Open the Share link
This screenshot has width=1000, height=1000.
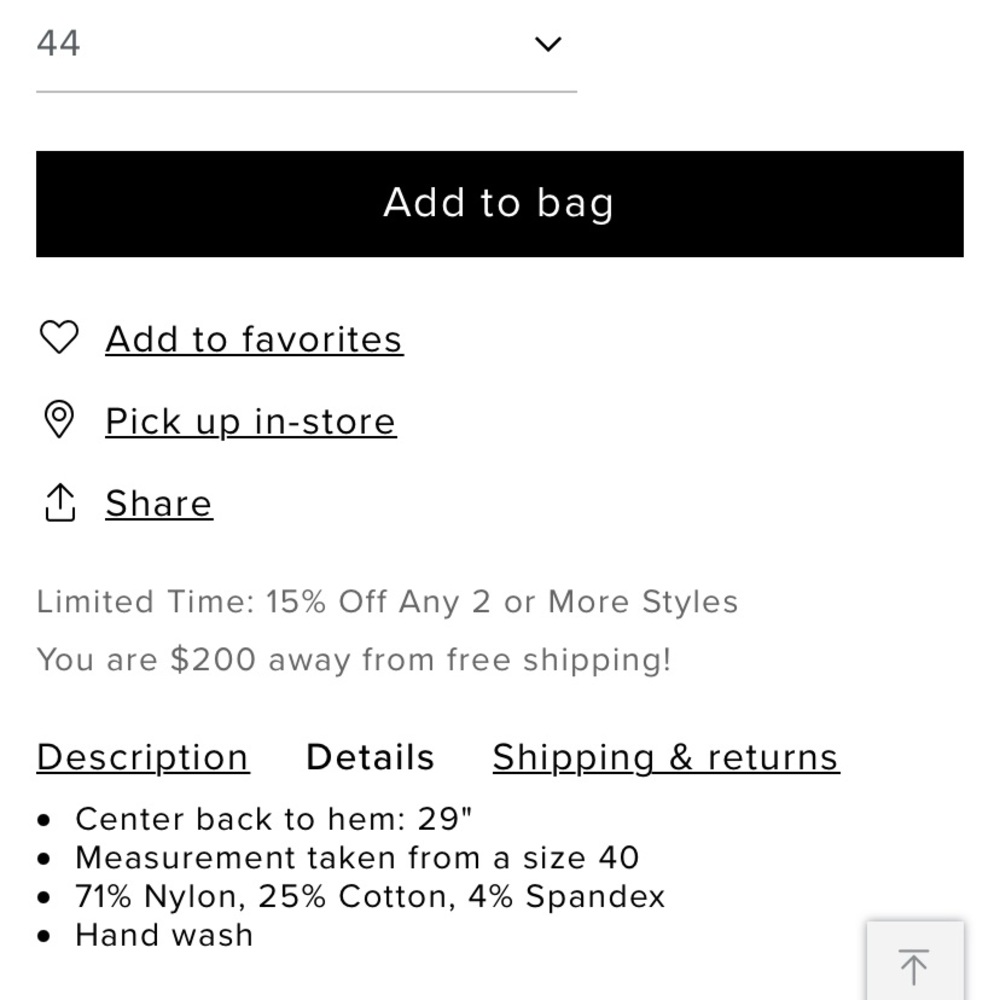(159, 504)
